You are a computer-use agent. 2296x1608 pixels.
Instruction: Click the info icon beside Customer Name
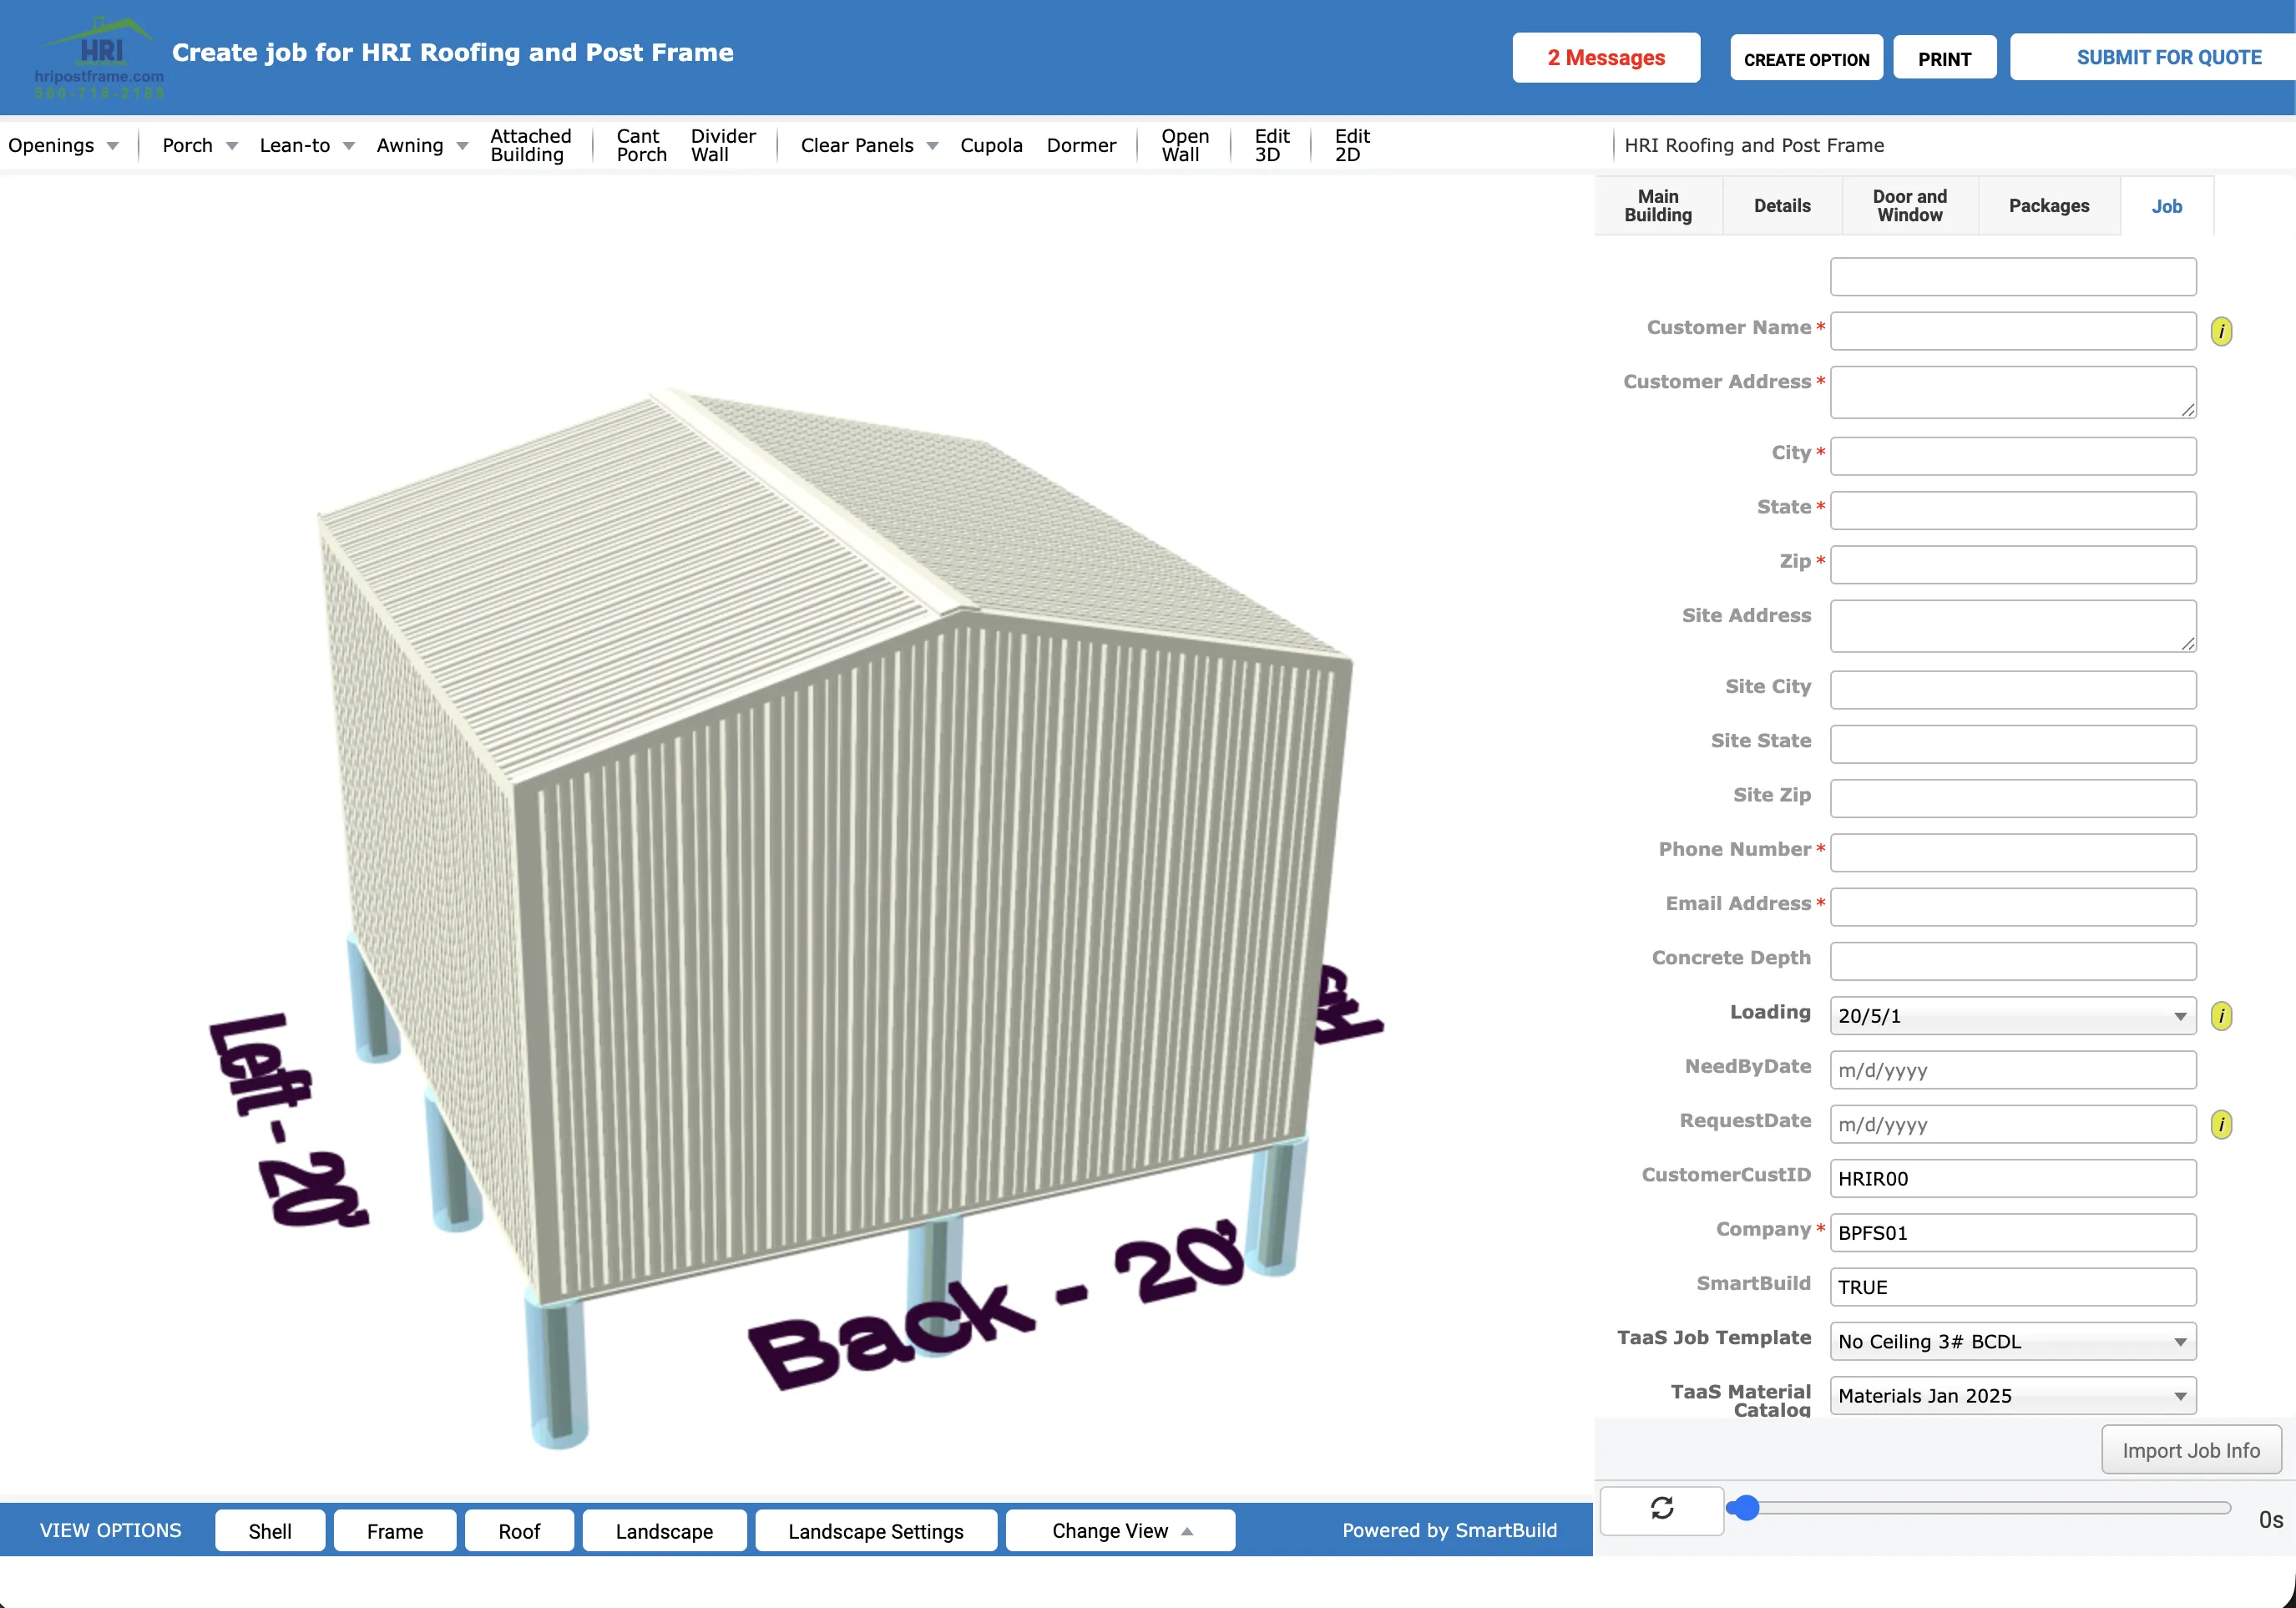coord(2222,330)
